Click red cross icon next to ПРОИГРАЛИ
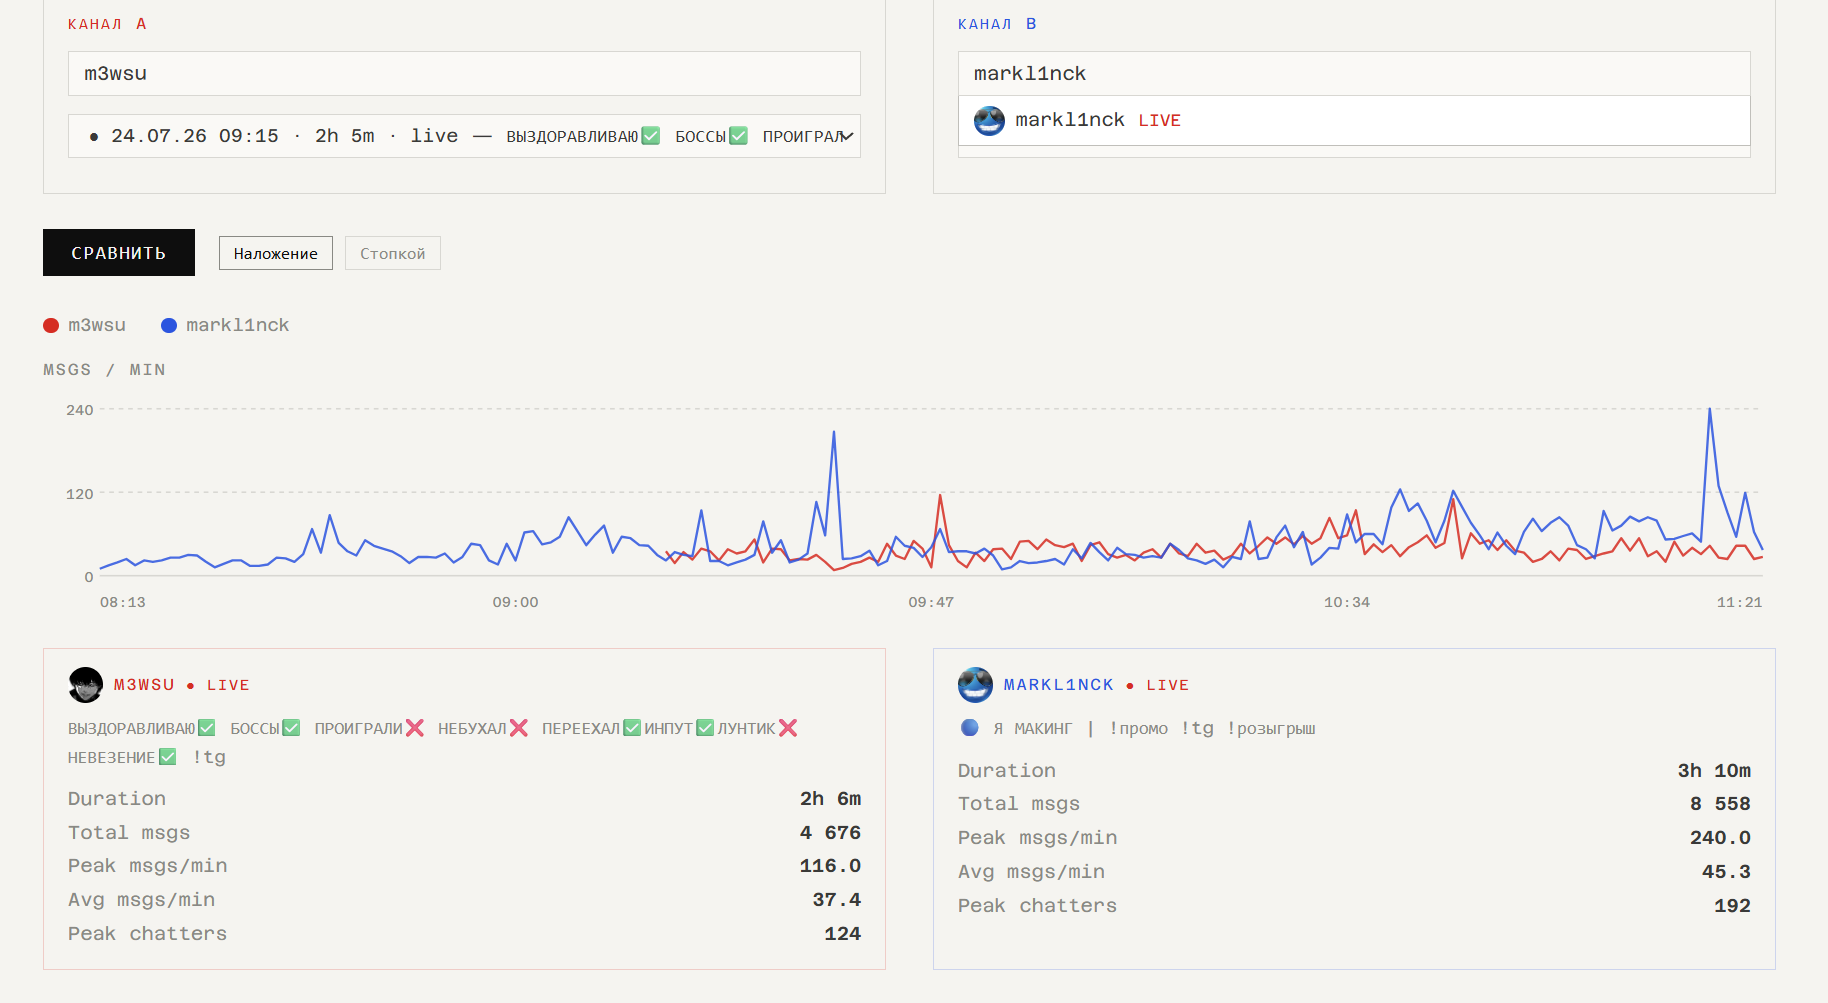This screenshot has width=1828, height=1003. pos(415,728)
